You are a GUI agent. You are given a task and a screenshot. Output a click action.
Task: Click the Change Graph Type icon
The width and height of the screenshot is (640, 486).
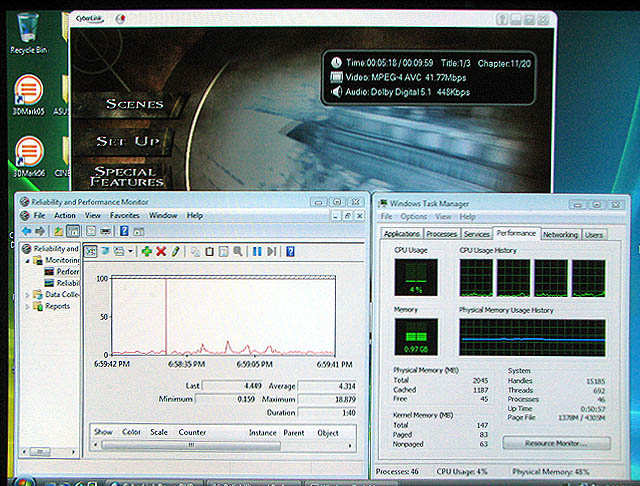click(x=119, y=251)
